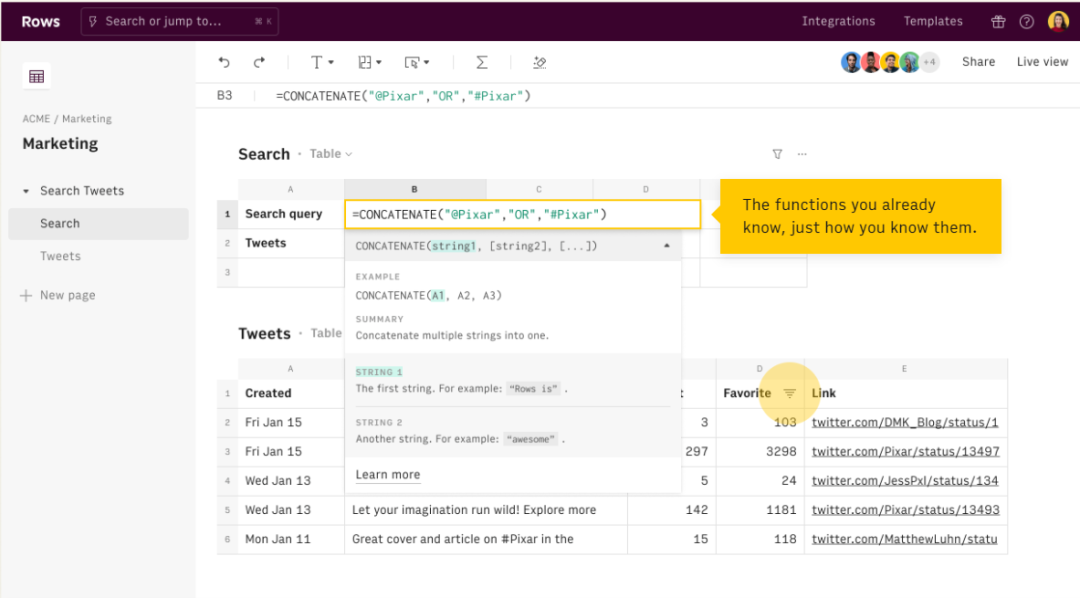The width and height of the screenshot is (1080, 598).
Task: Click the redo arrow icon
Action: pyautogui.click(x=259, y=62)
